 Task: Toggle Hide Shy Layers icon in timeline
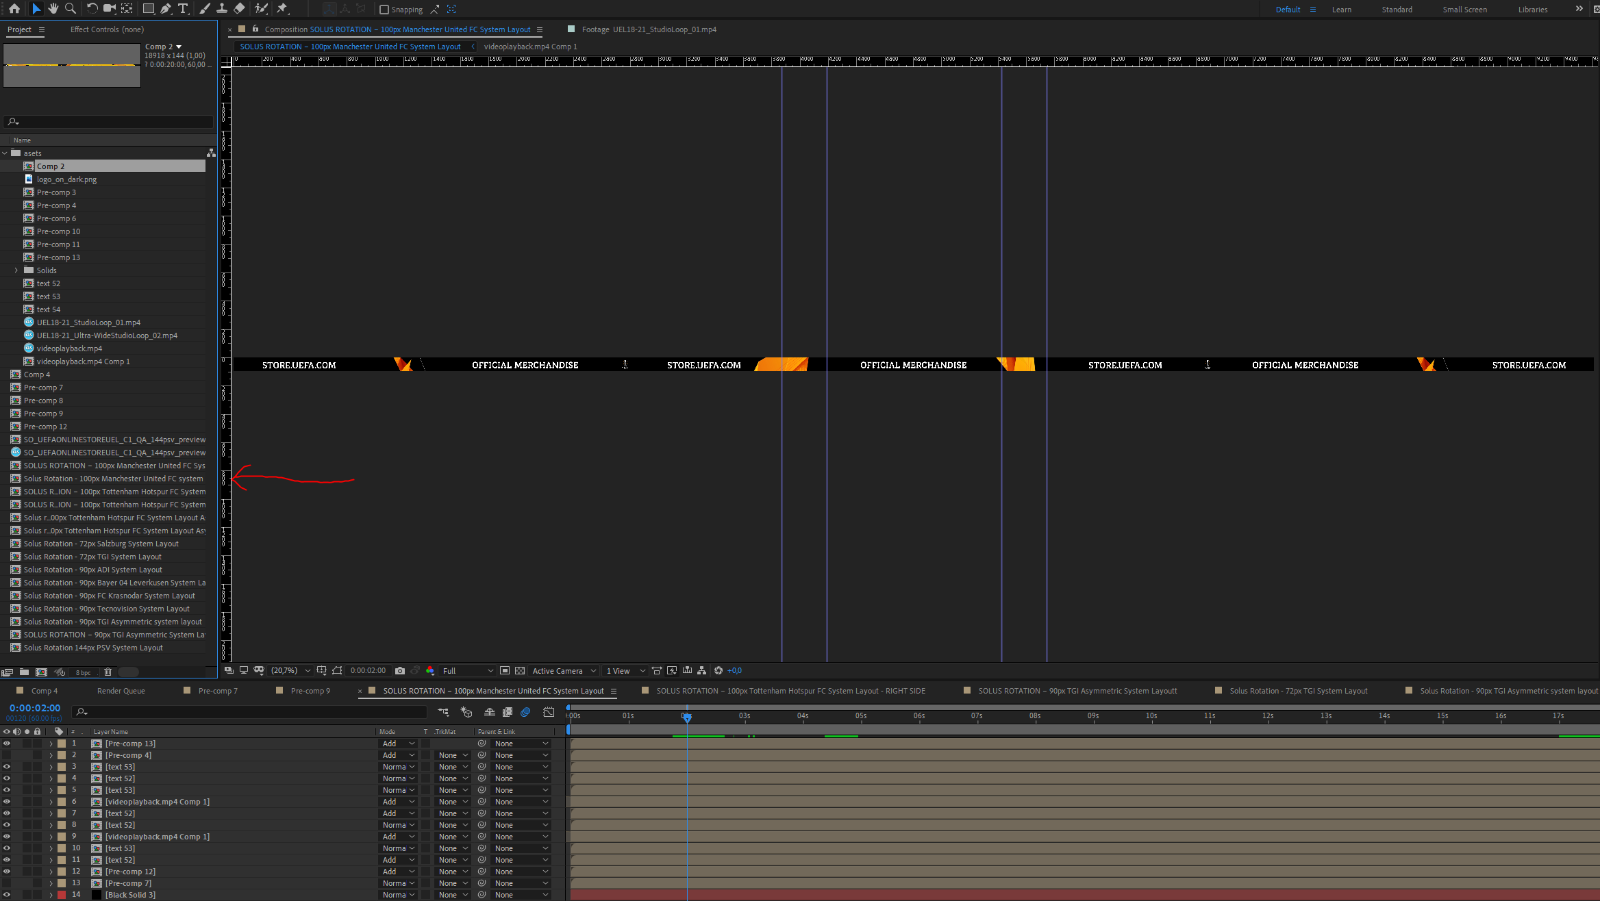489,712
